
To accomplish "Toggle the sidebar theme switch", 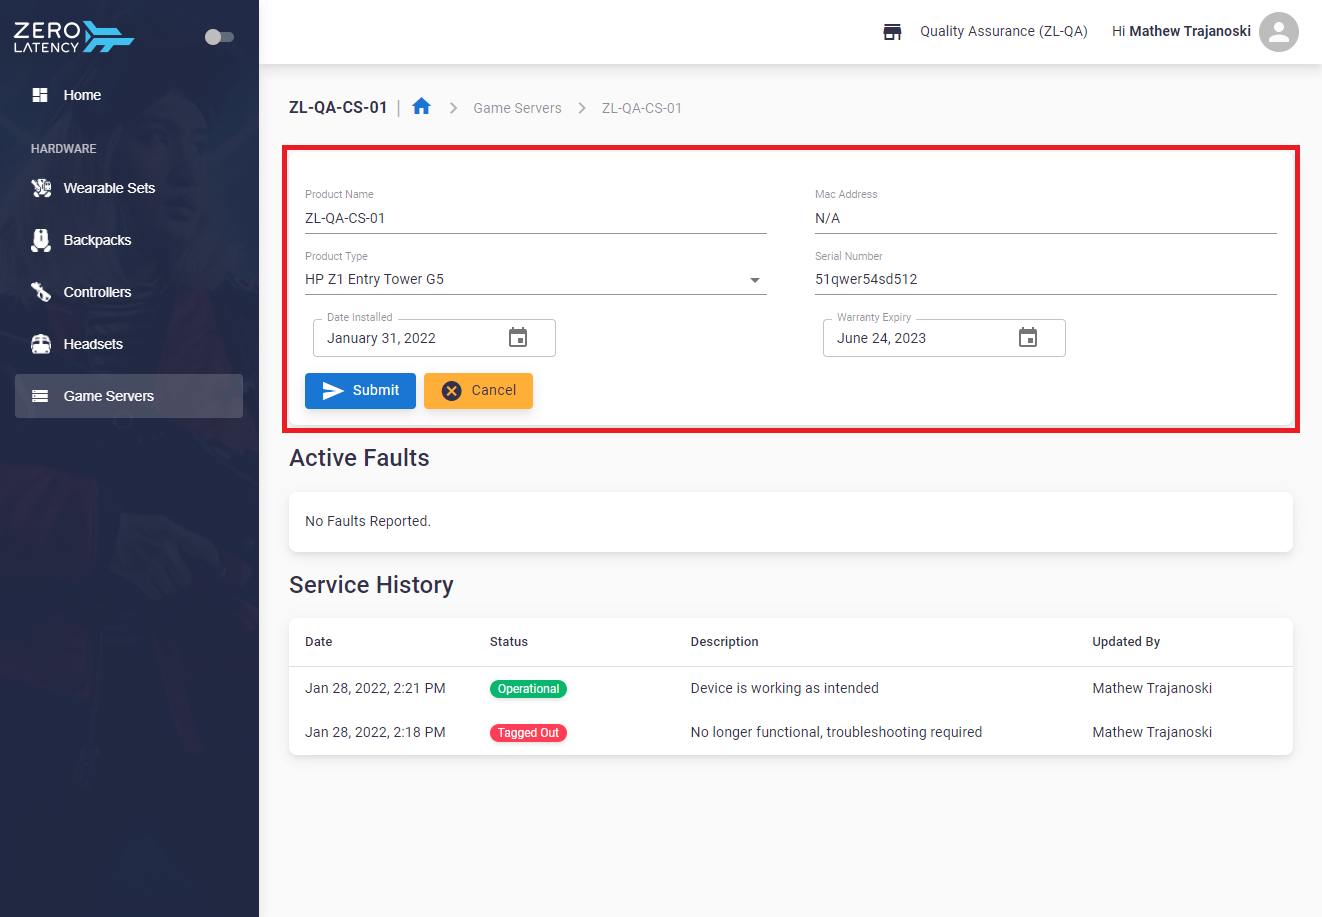I will (x=219, y=37).
